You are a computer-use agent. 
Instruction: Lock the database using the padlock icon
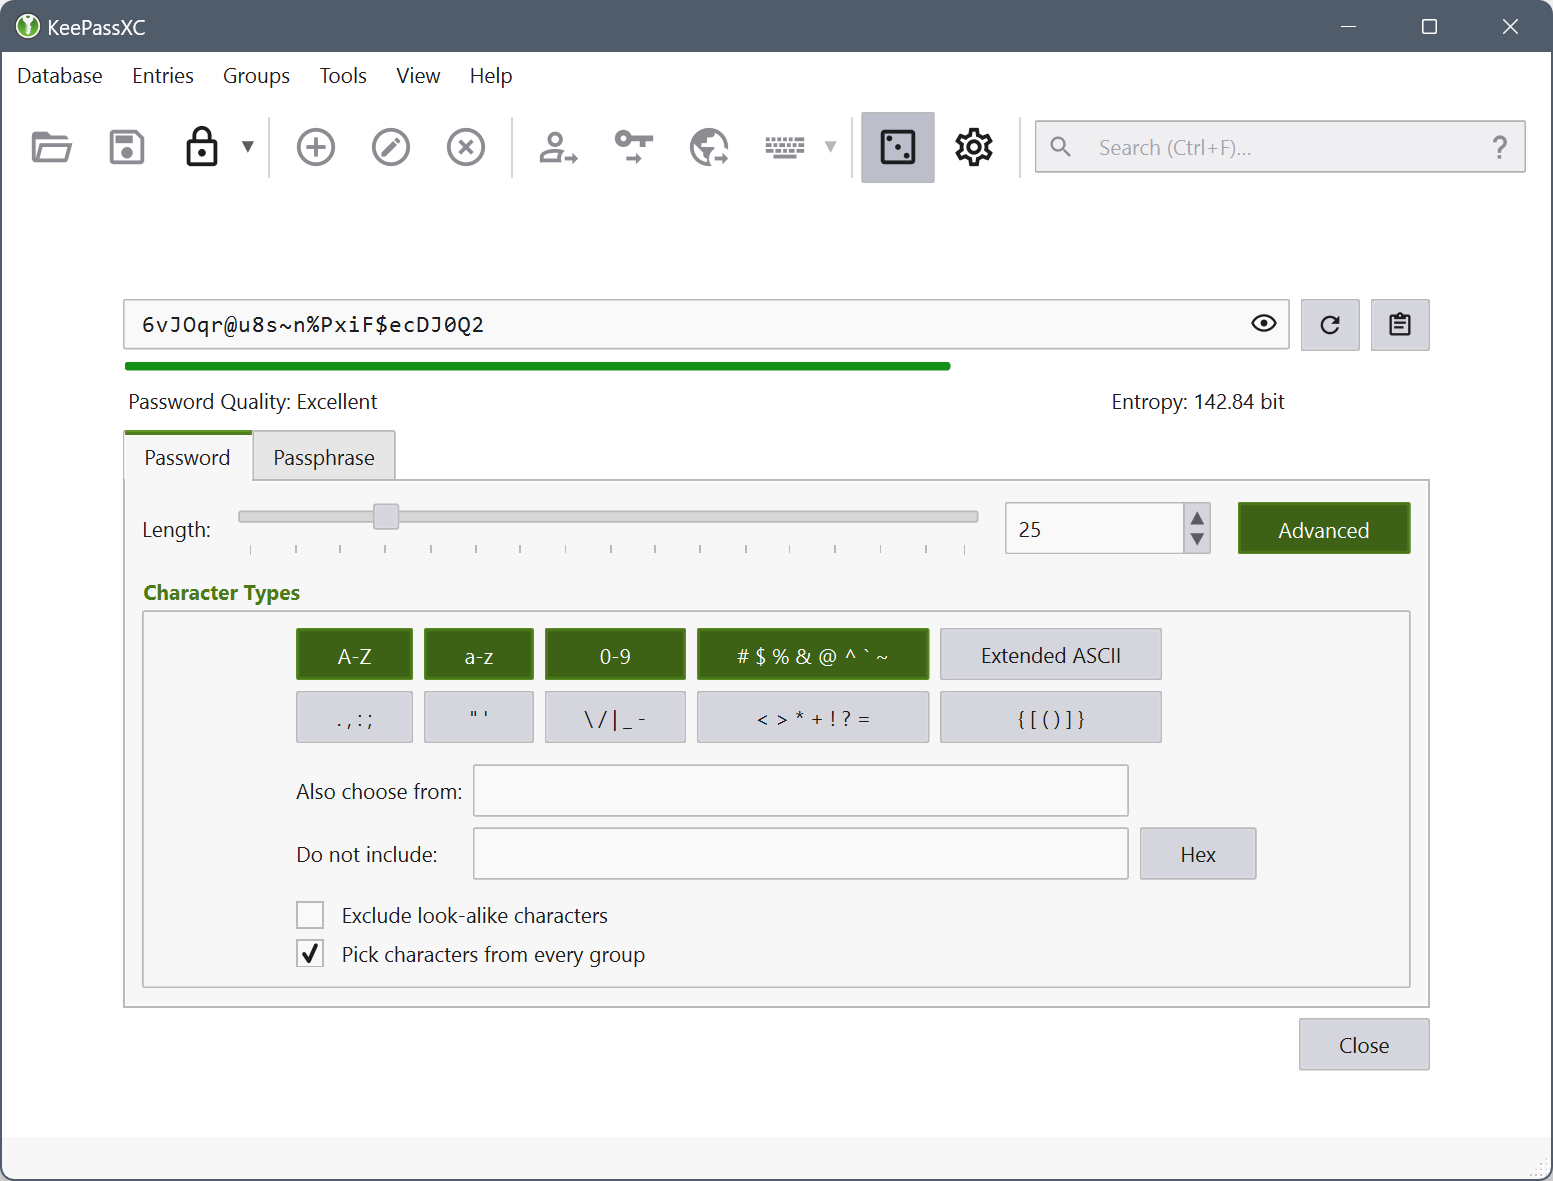201,147
